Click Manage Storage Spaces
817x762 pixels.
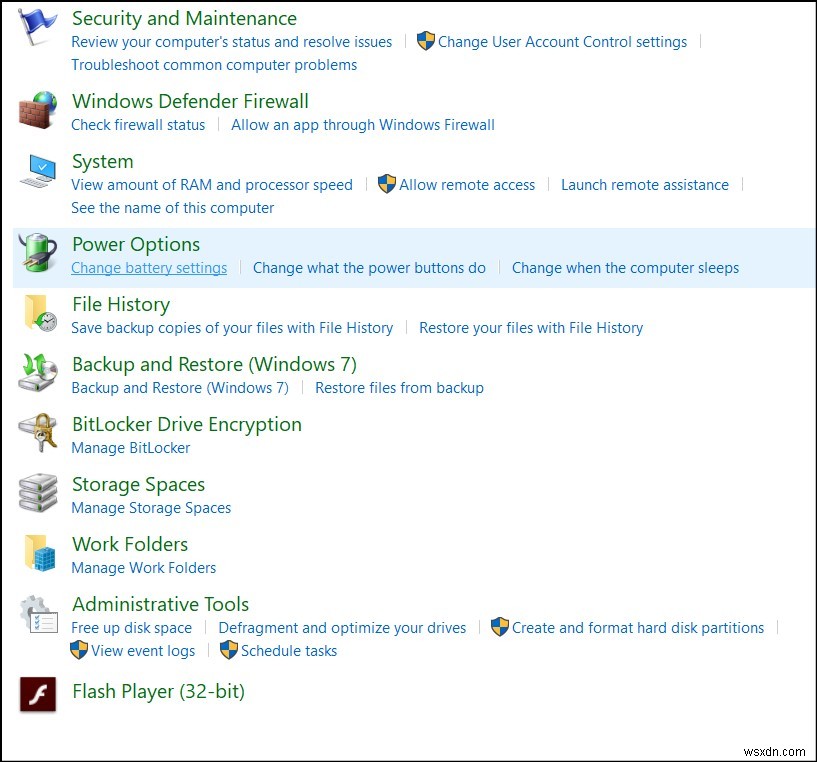coord(151,507)
